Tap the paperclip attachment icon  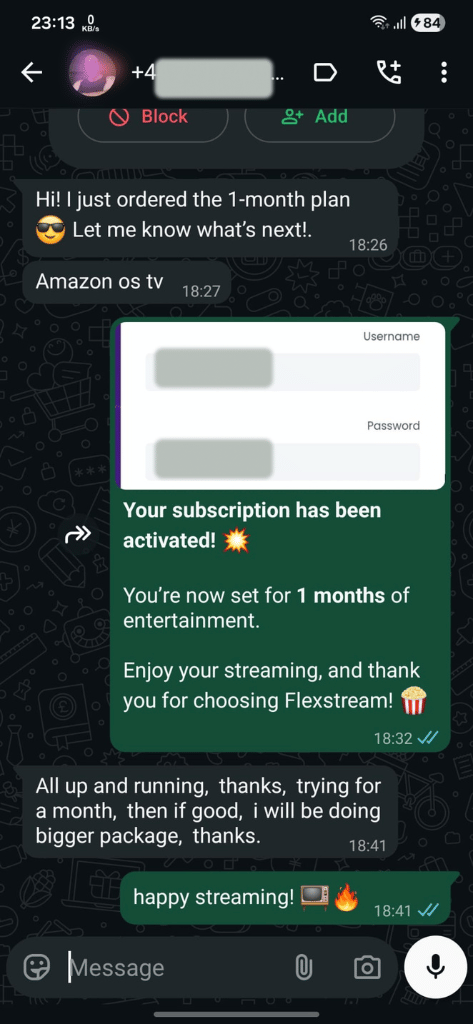pyautogui.click(x=303, y=967)
